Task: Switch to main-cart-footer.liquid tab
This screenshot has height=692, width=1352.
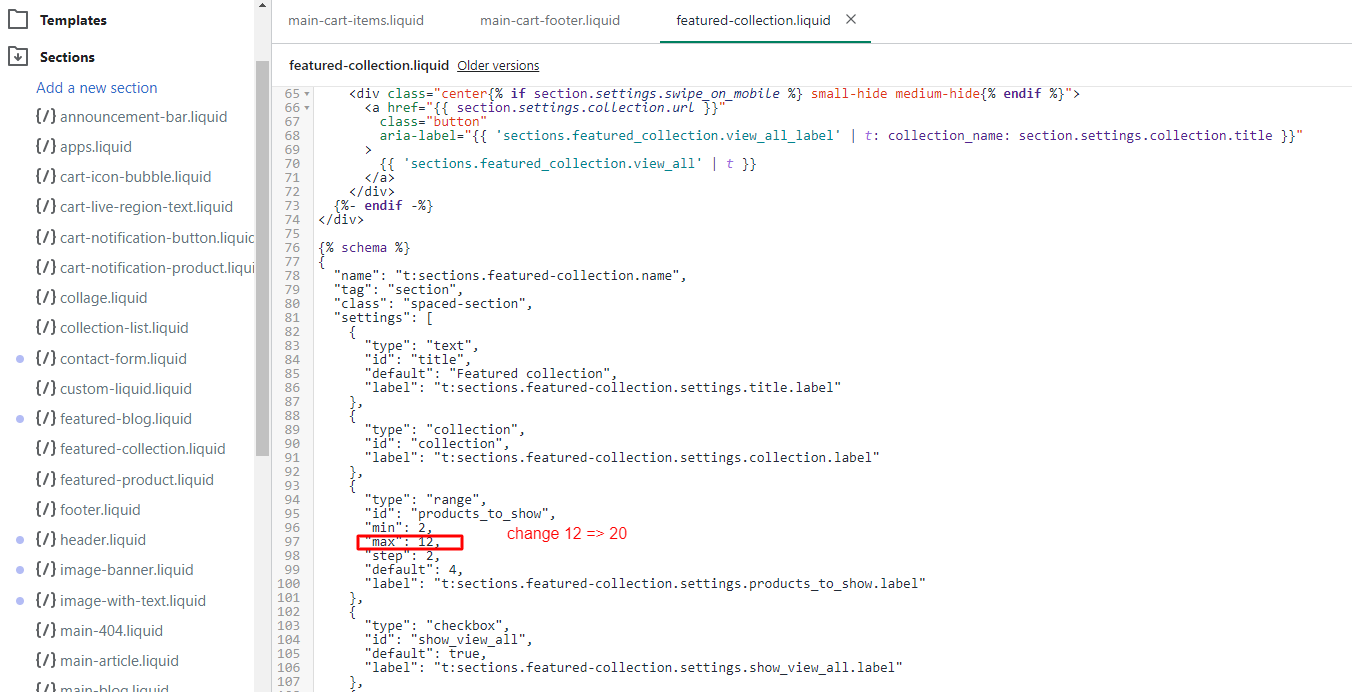Action: click(550, 20)
